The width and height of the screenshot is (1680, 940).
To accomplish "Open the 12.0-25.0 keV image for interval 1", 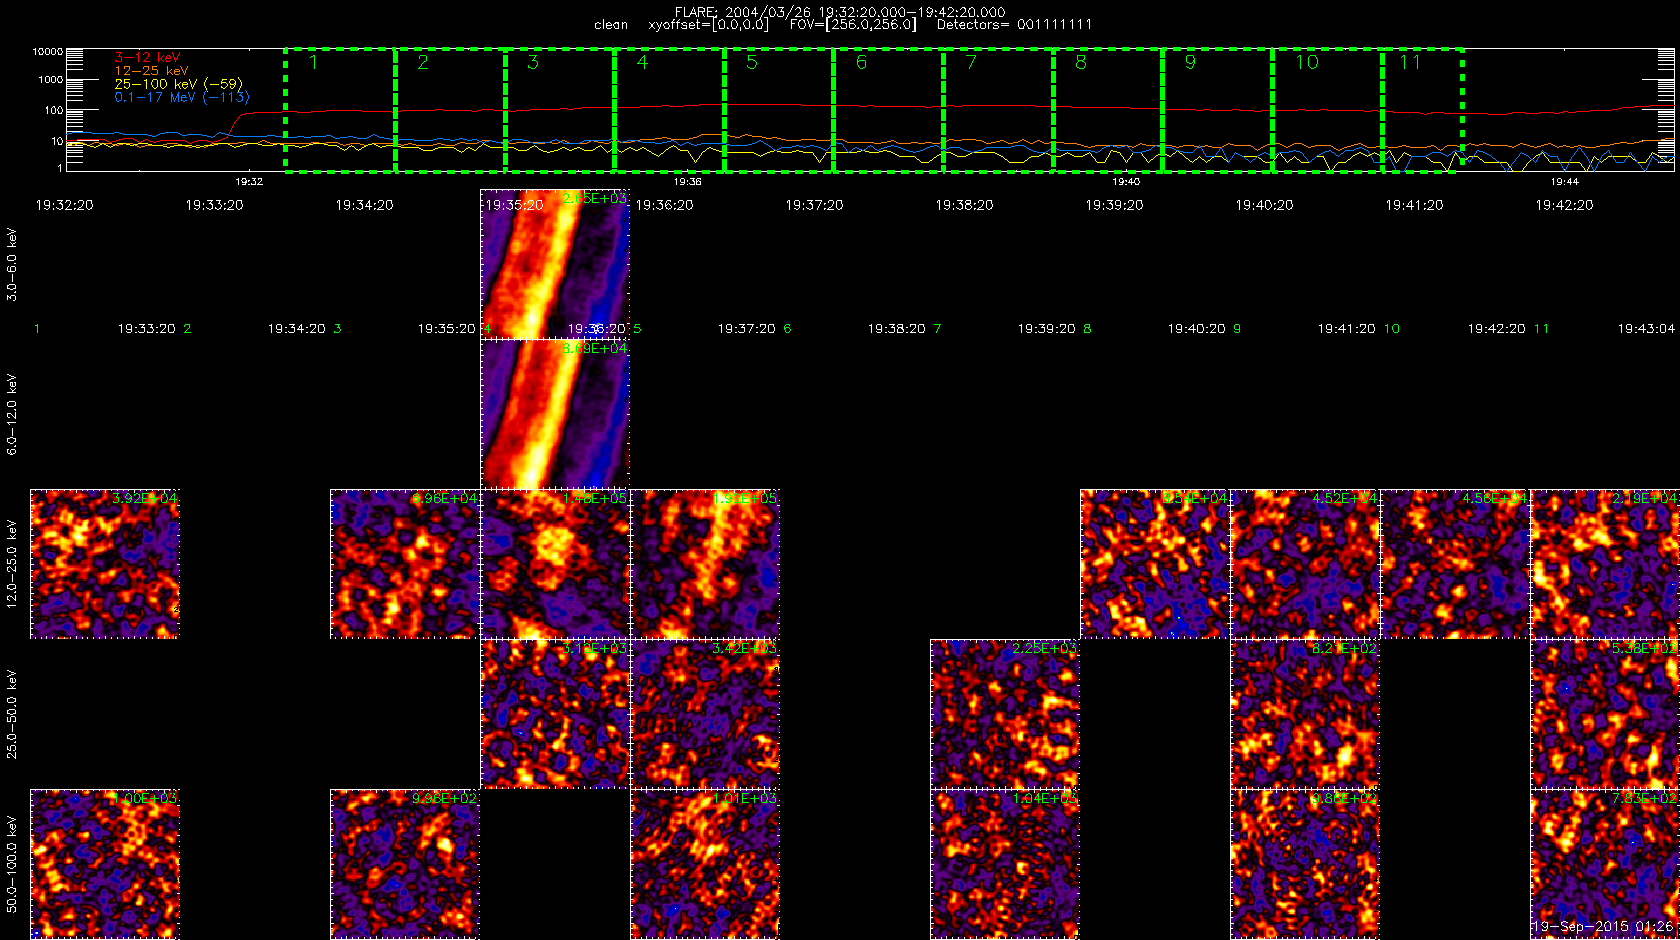I will 105,564.
